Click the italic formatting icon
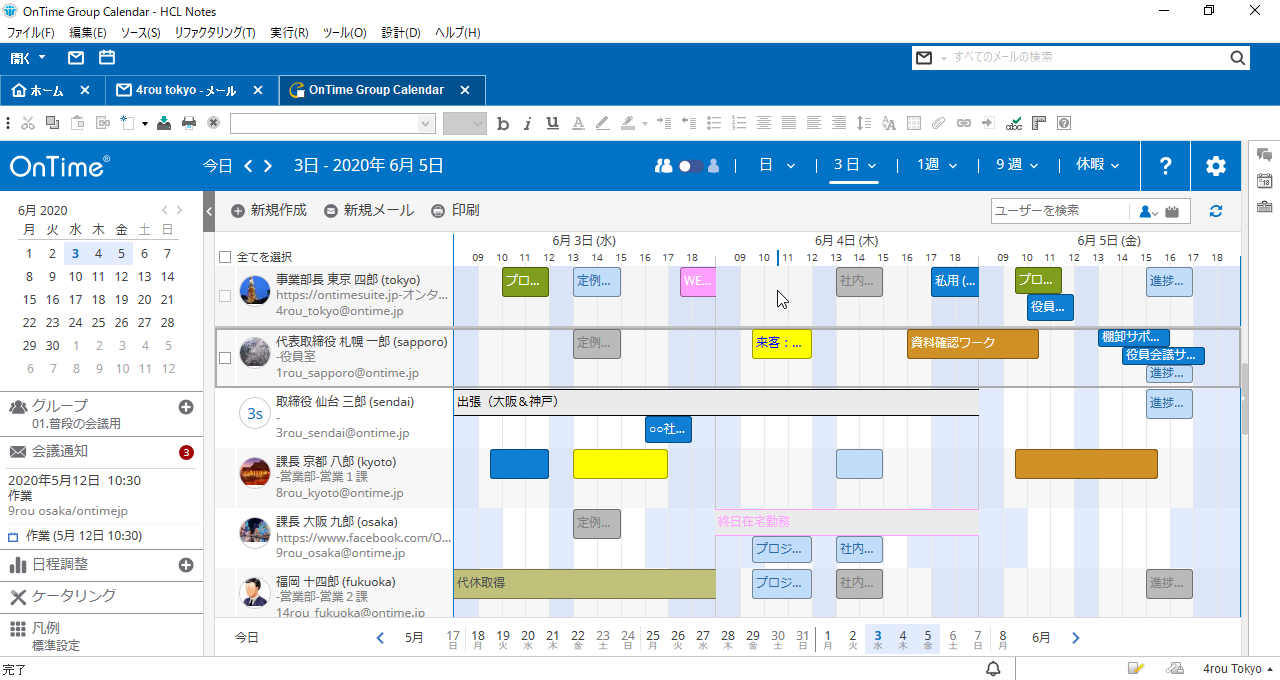This screenshot has width=1280, height=680. 528,123
